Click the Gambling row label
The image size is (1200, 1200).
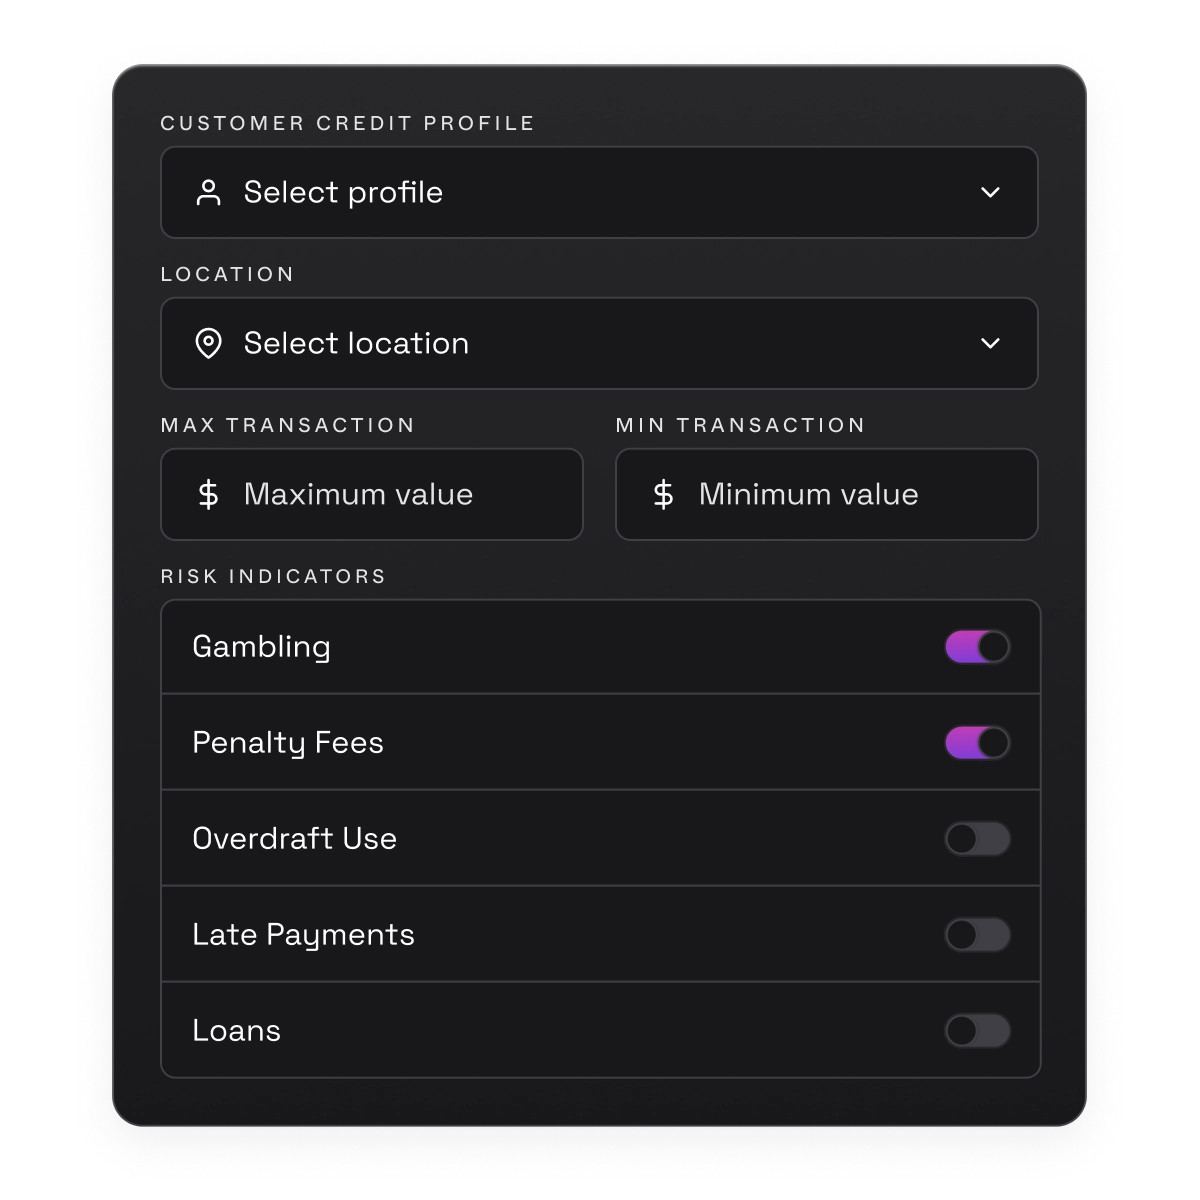(261, 647)
